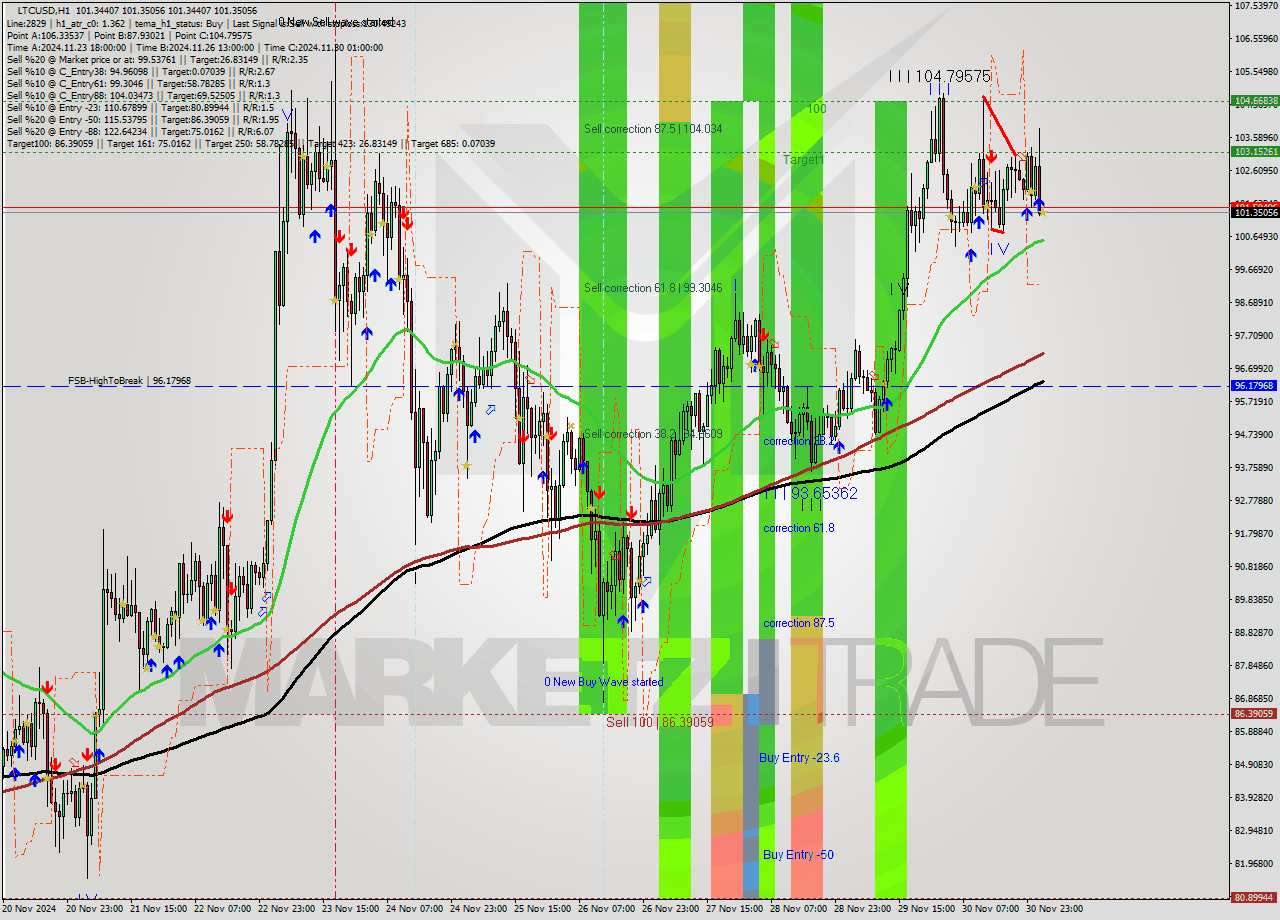Click '21 Nov 15:00' on the time axis
This screenshot has height=920, width=1280.
[159, 909]
